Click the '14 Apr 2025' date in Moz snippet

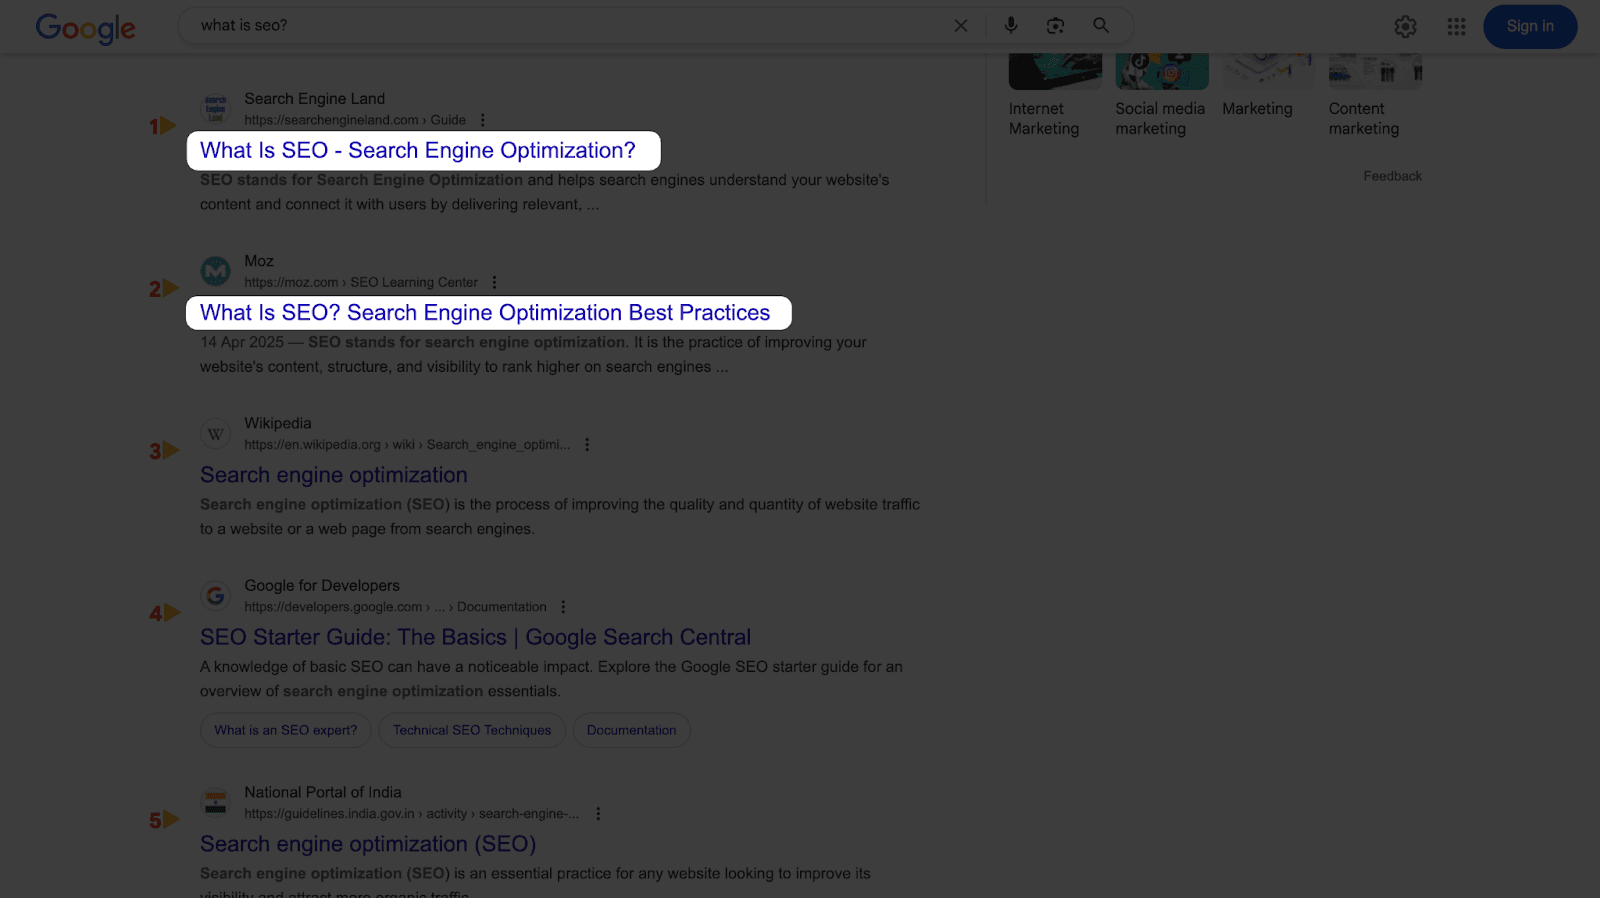click(x=242, y=342)
